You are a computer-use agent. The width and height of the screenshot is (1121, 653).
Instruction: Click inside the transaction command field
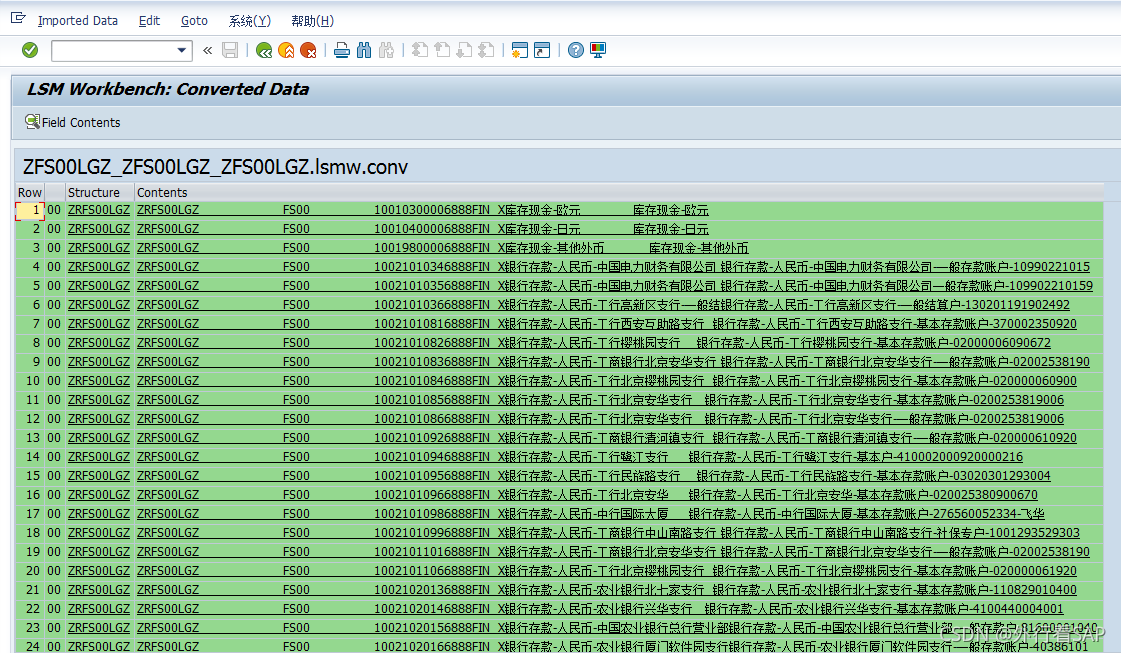(x=113, y=50)
